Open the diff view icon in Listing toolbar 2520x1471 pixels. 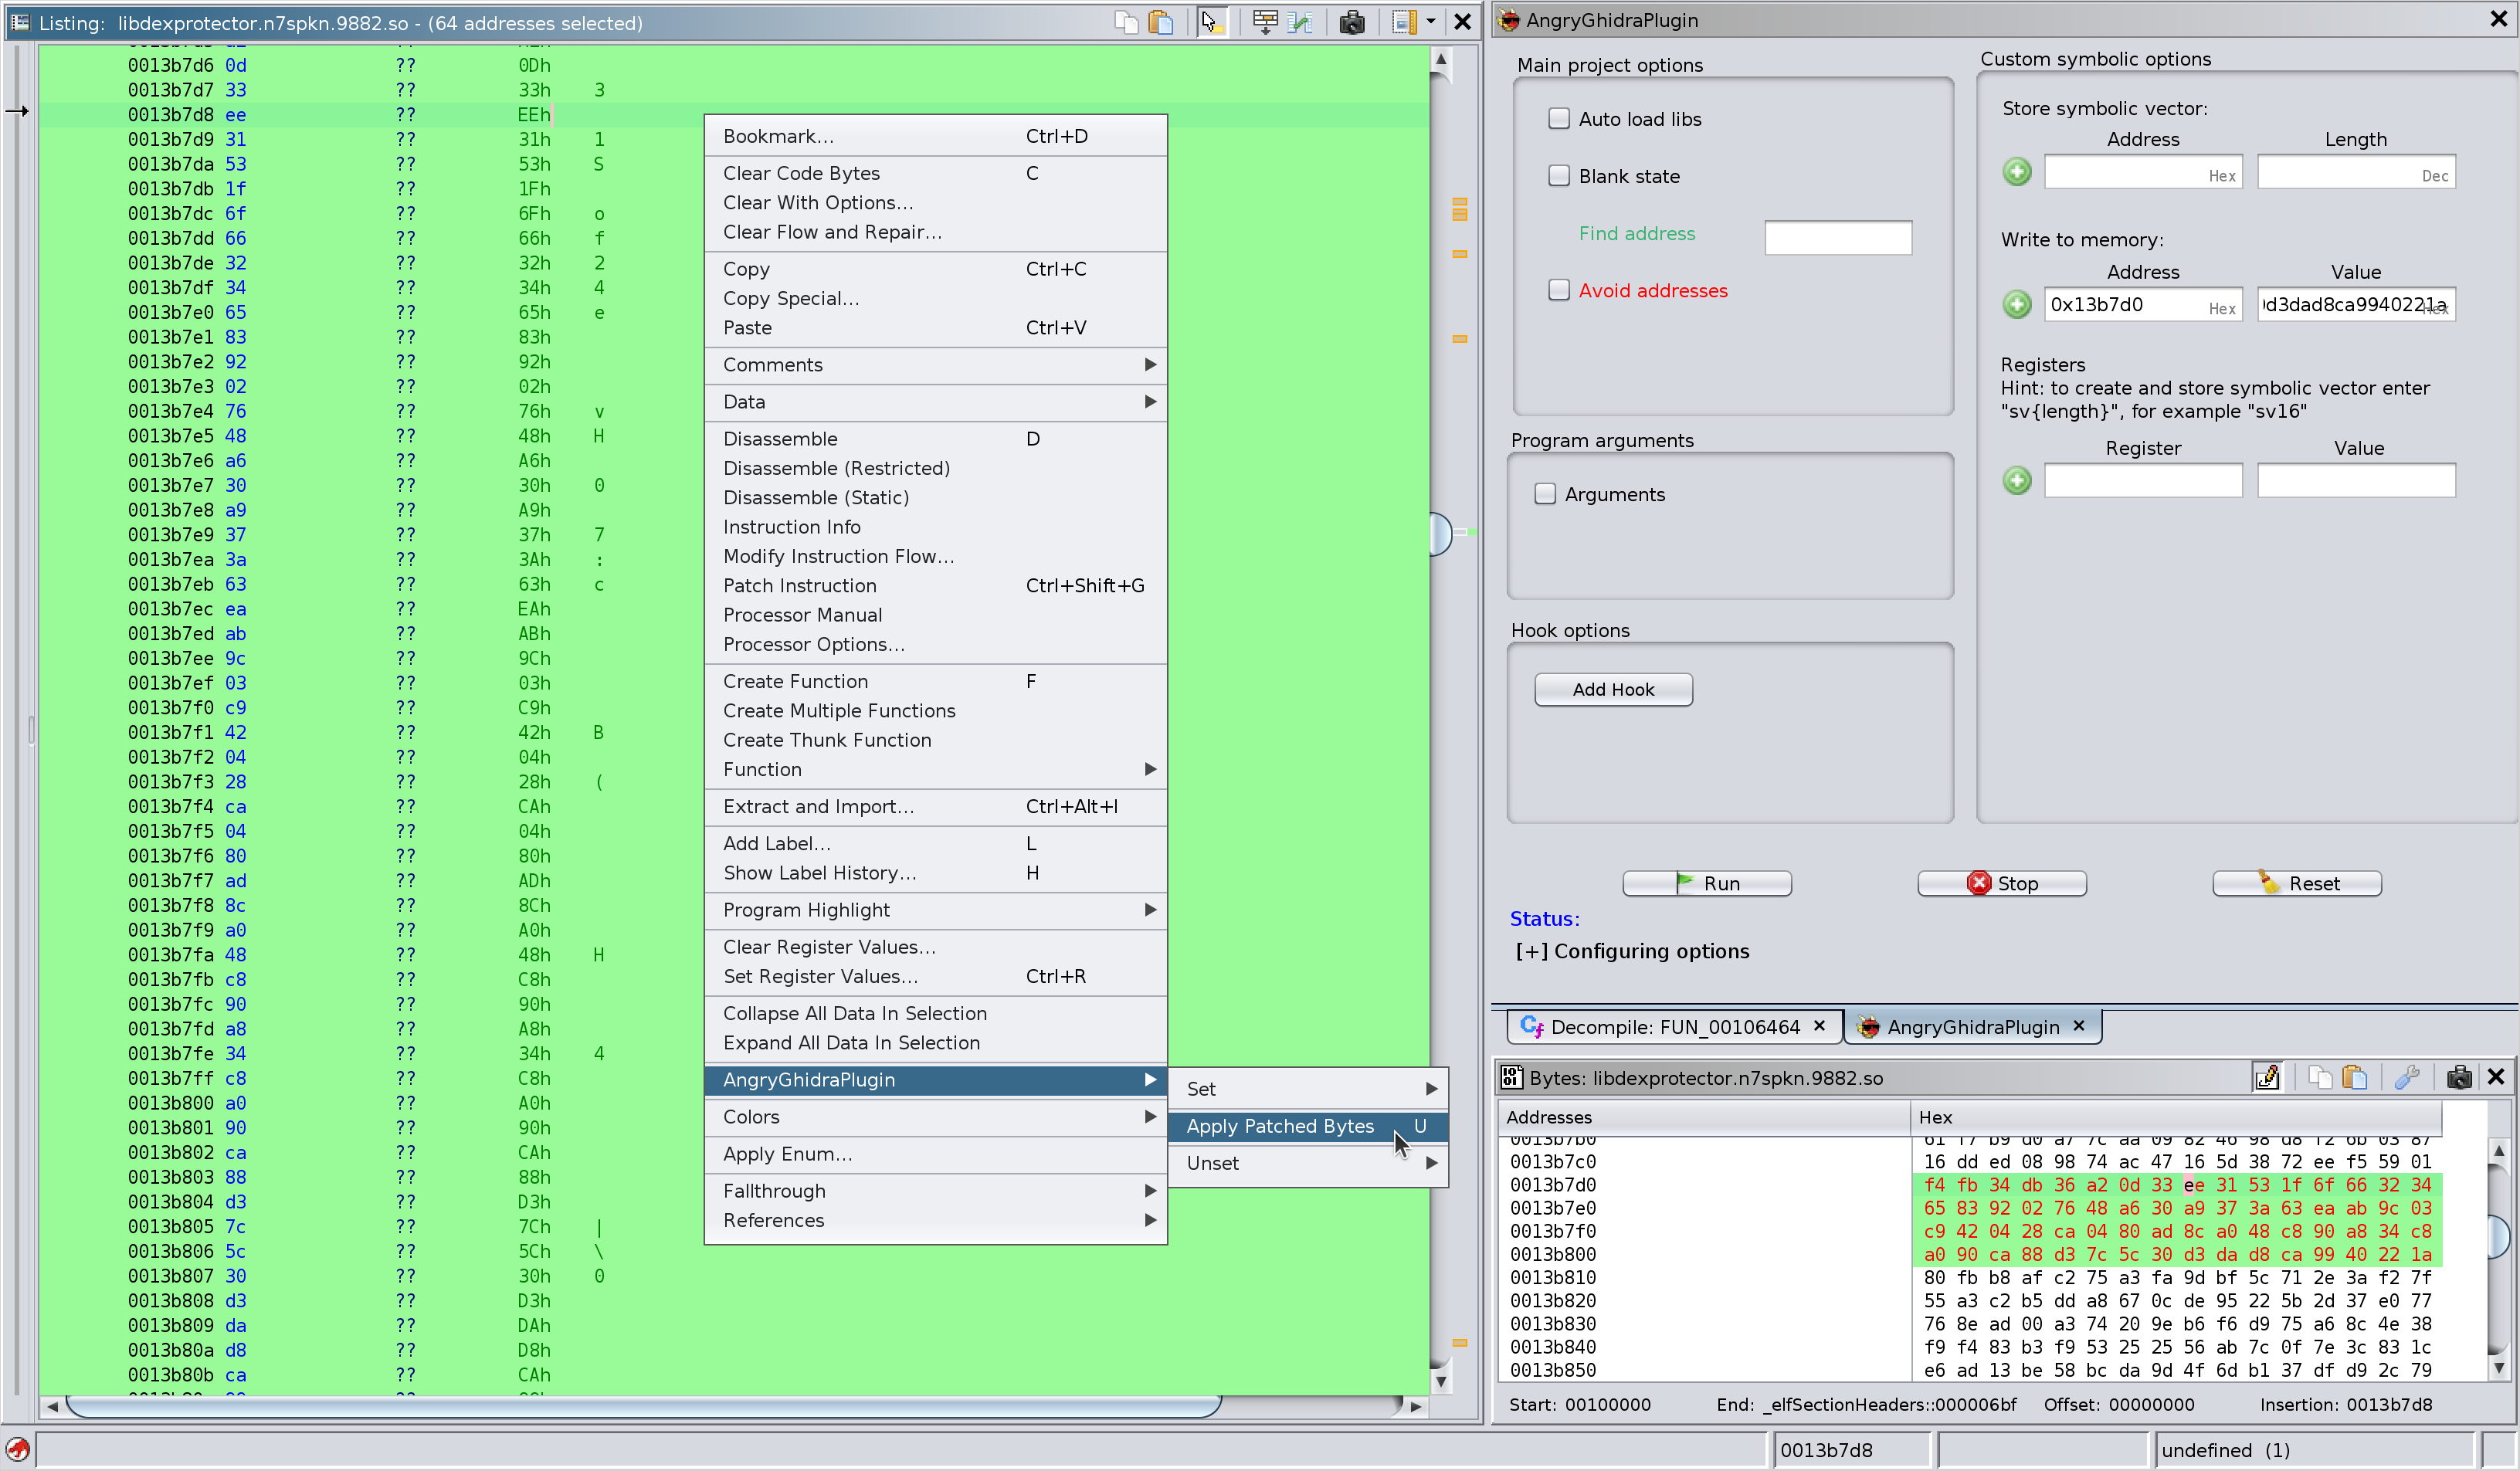click(x=1300, y=22)
